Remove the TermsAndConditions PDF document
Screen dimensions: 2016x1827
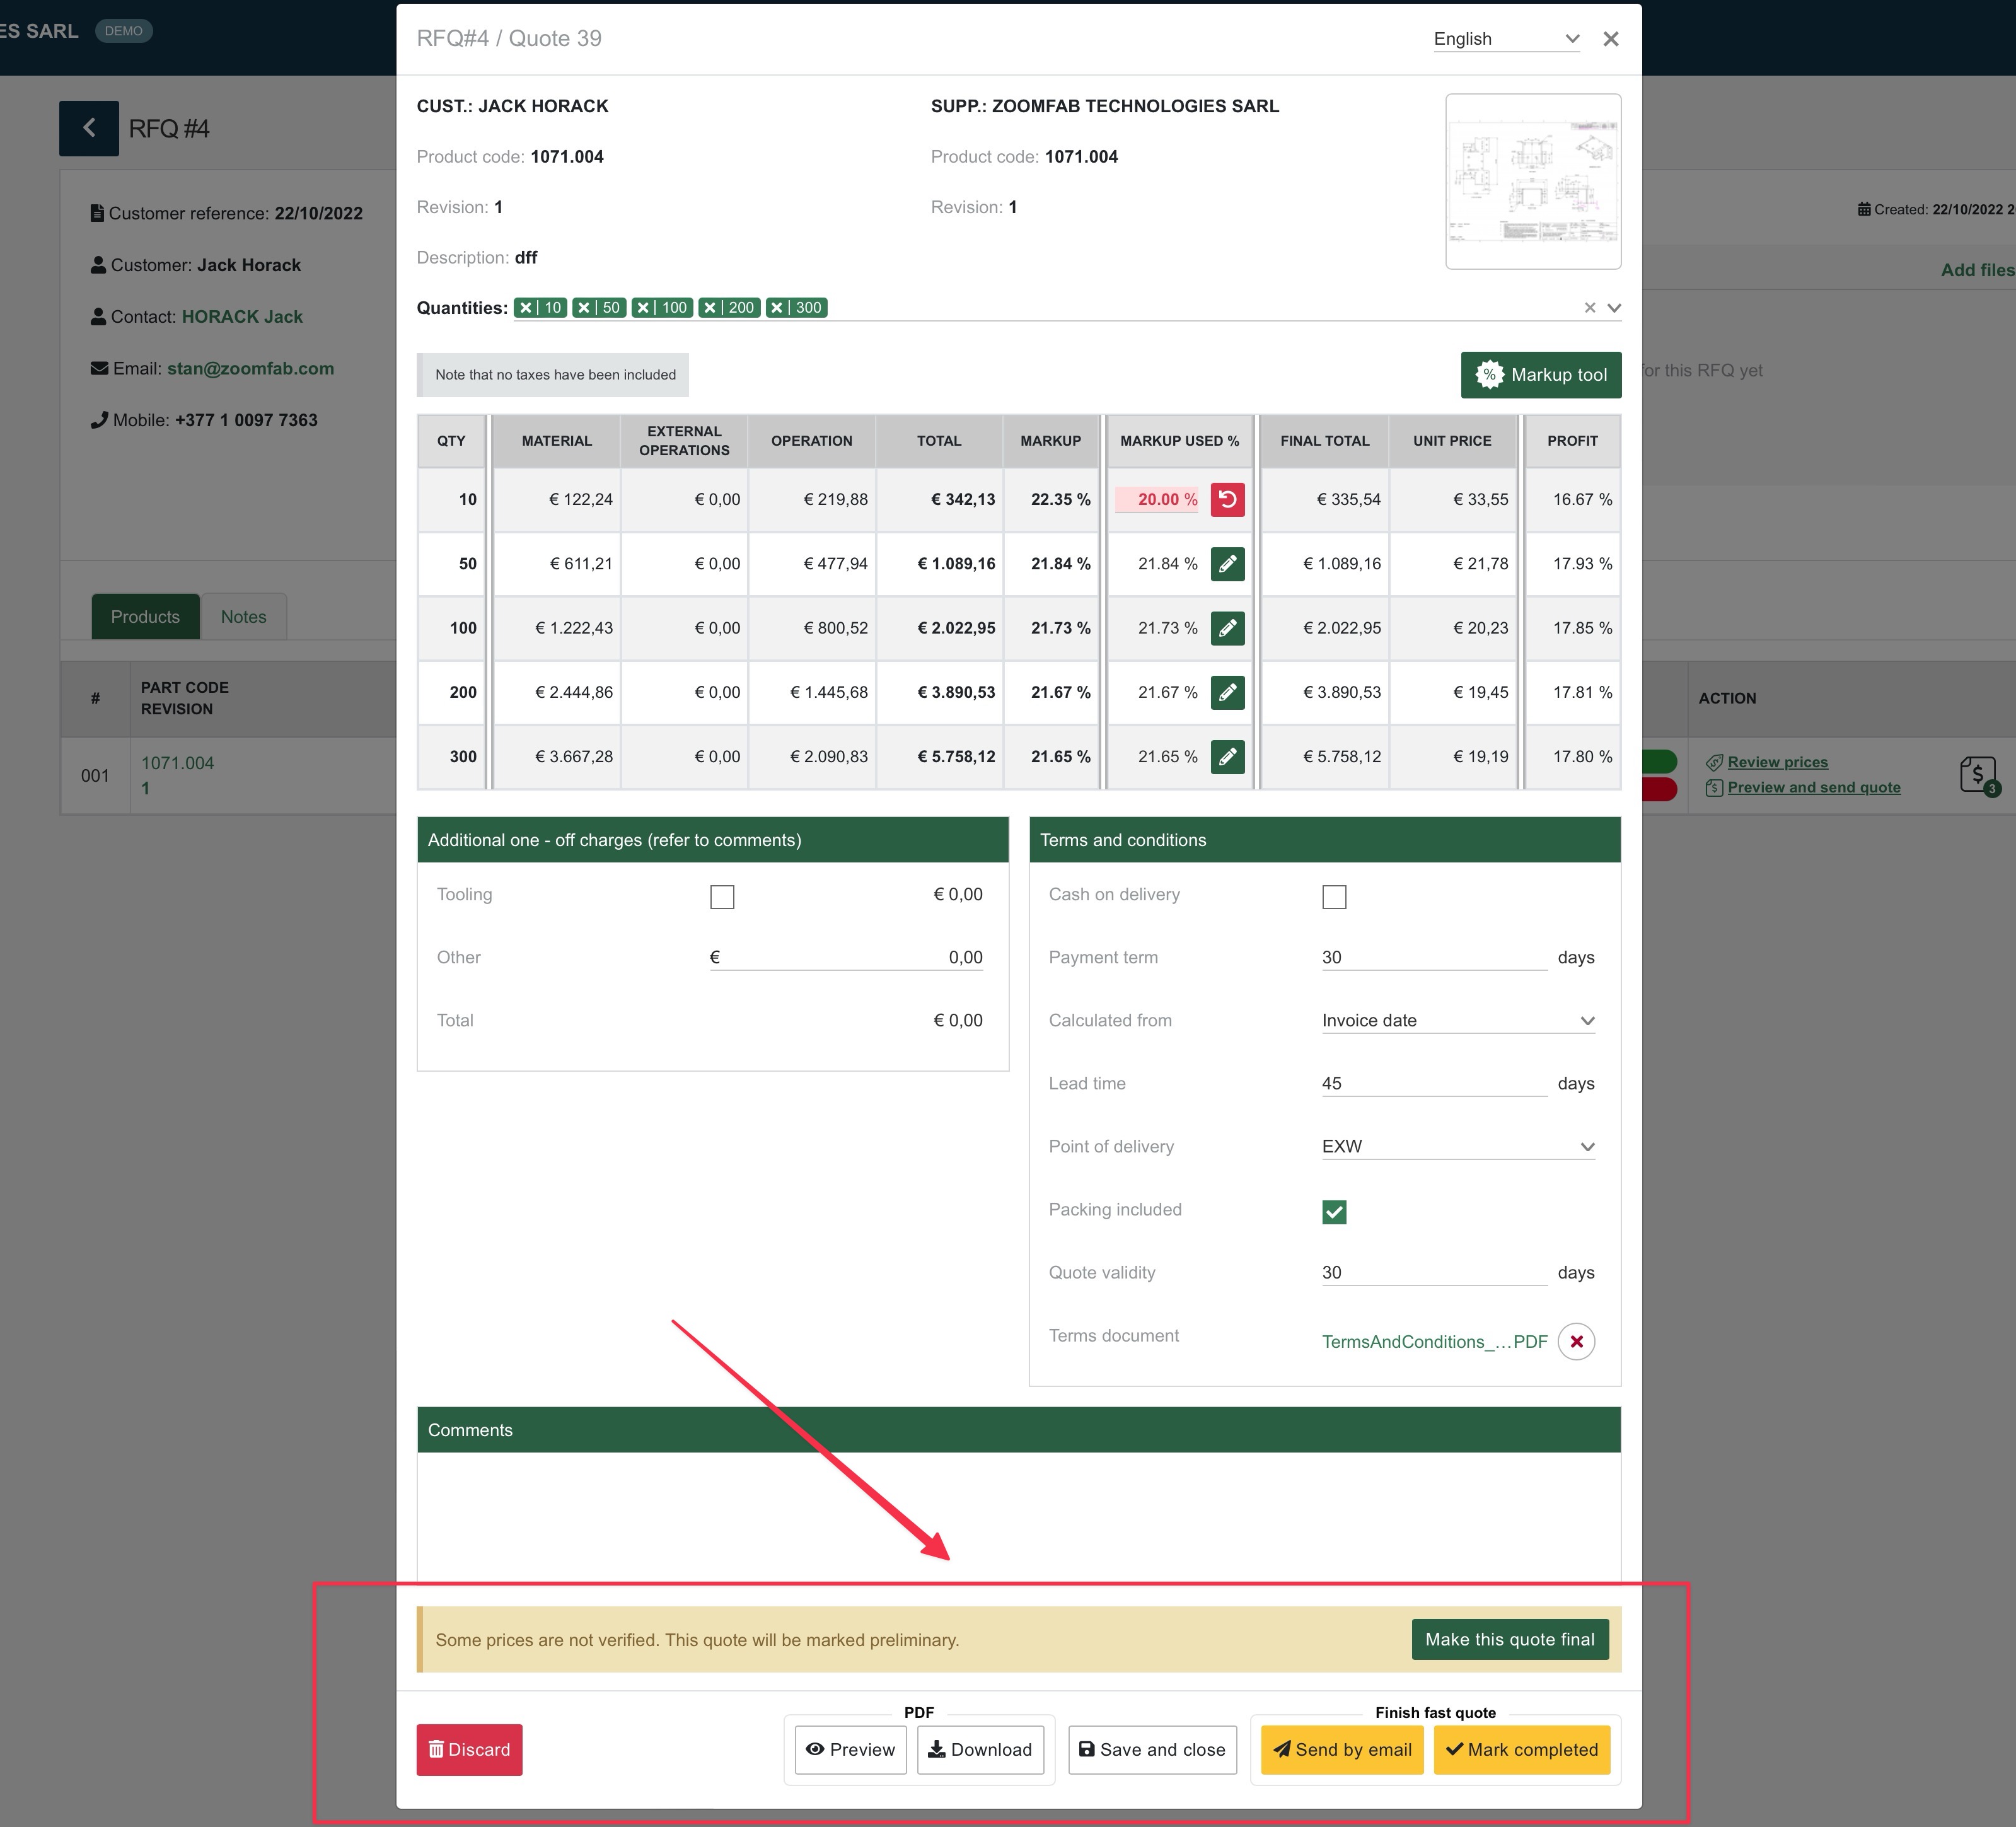click(1576, 1342)
